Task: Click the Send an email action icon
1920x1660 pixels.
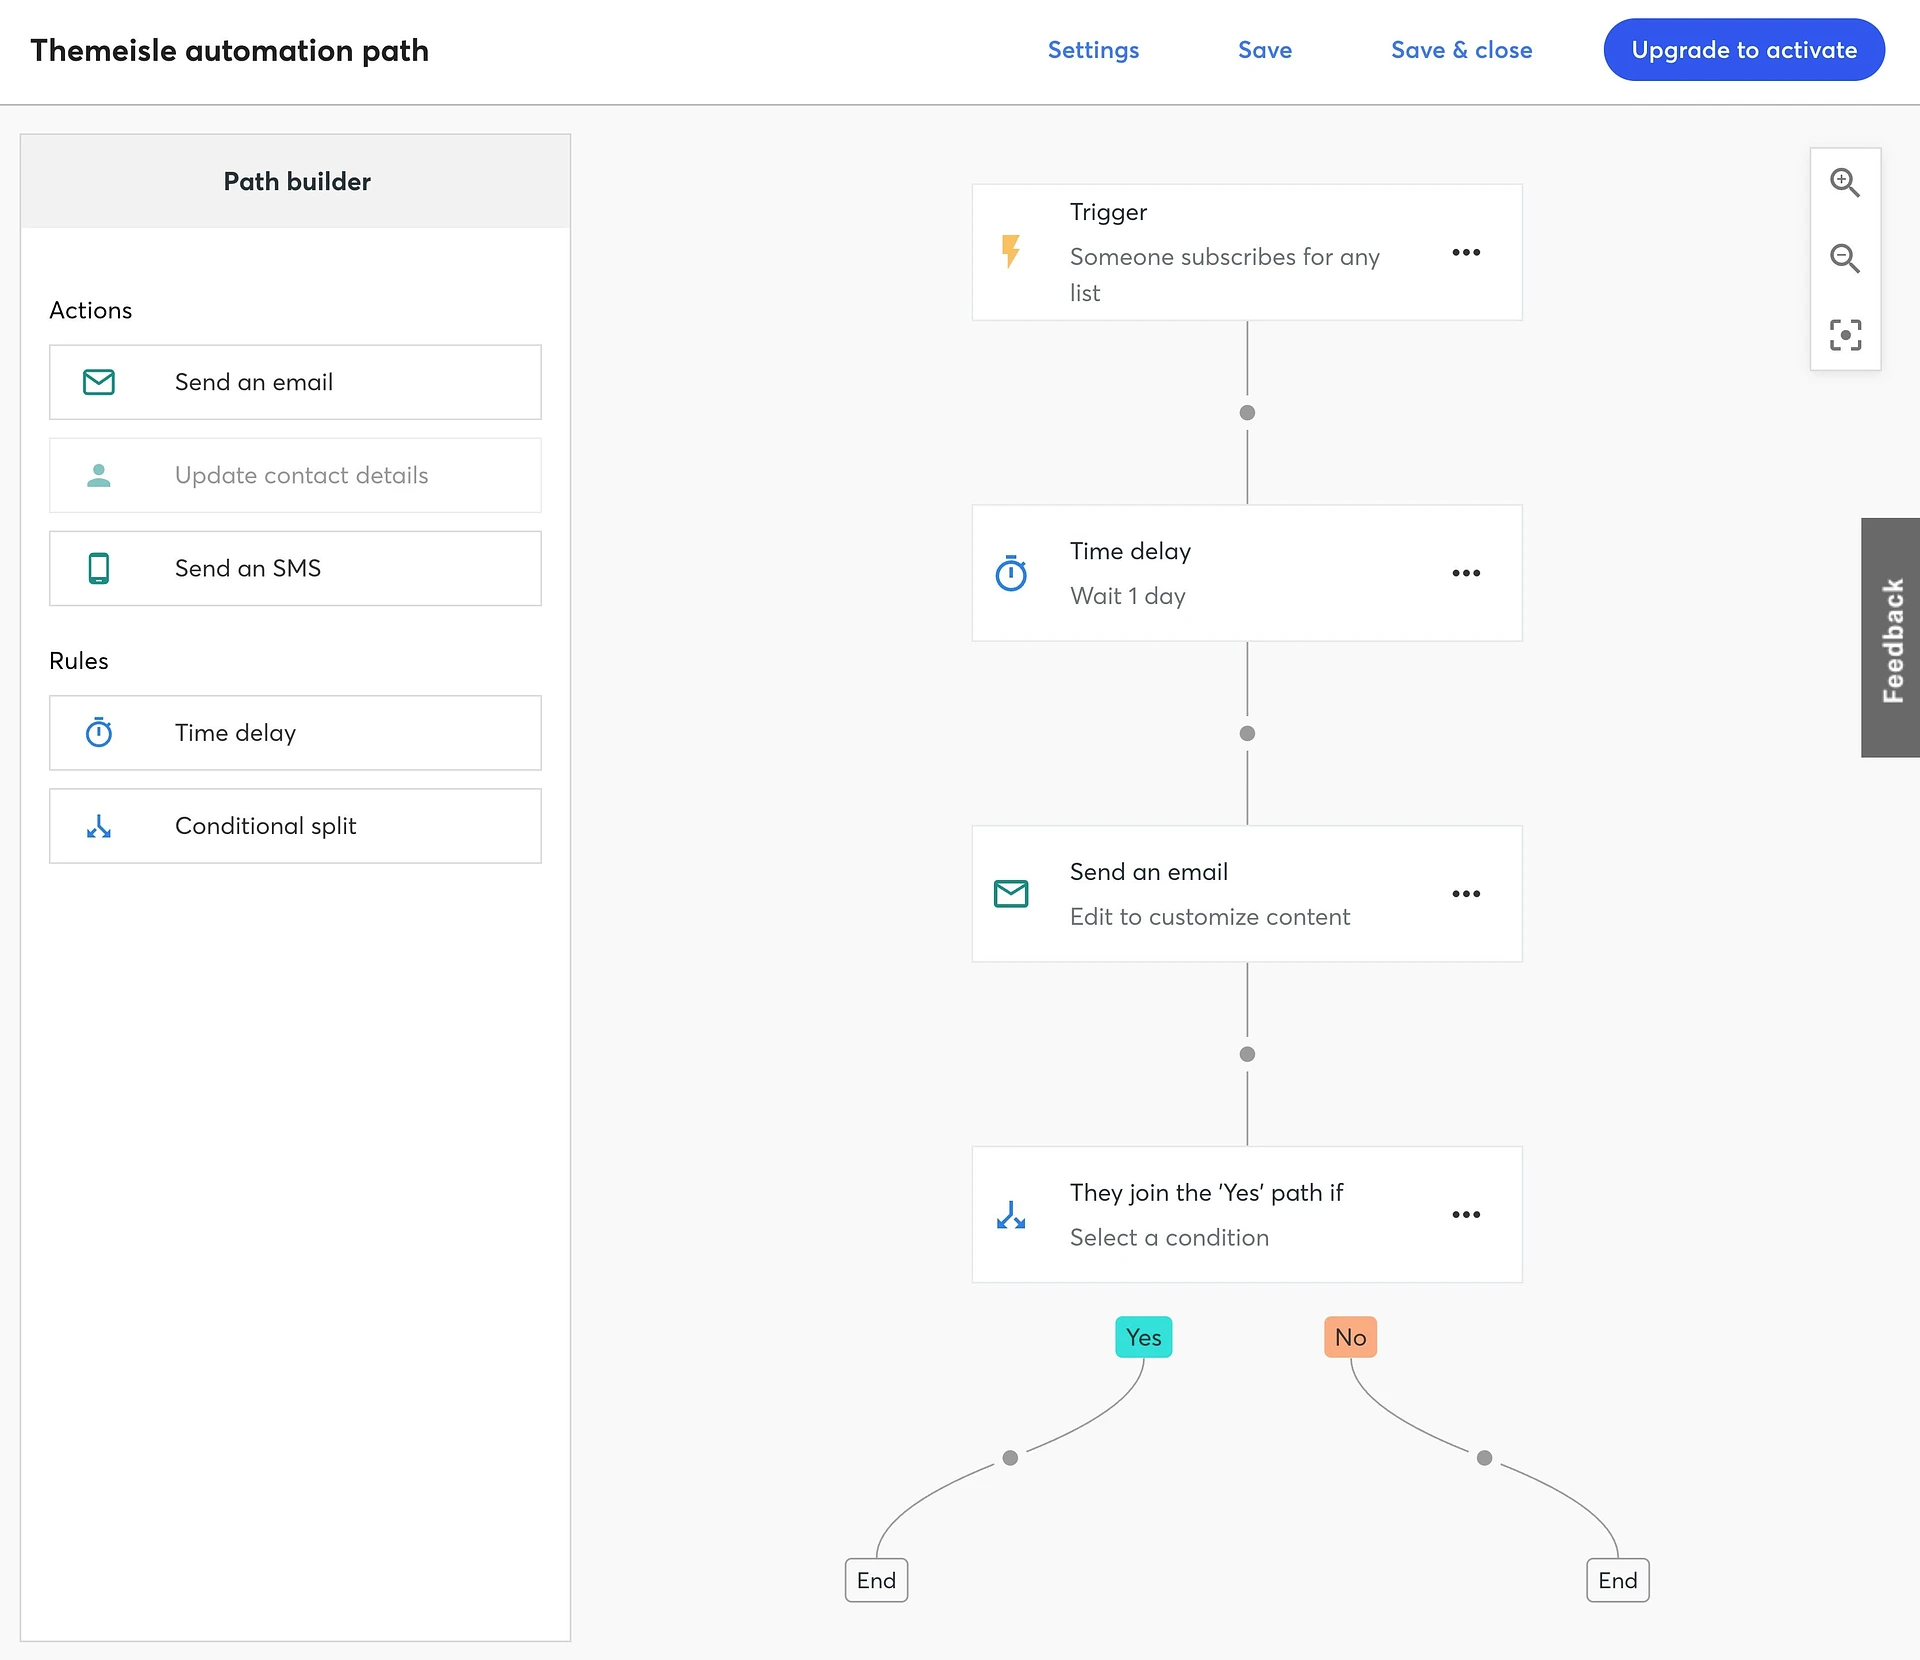Action: (98, 382)
